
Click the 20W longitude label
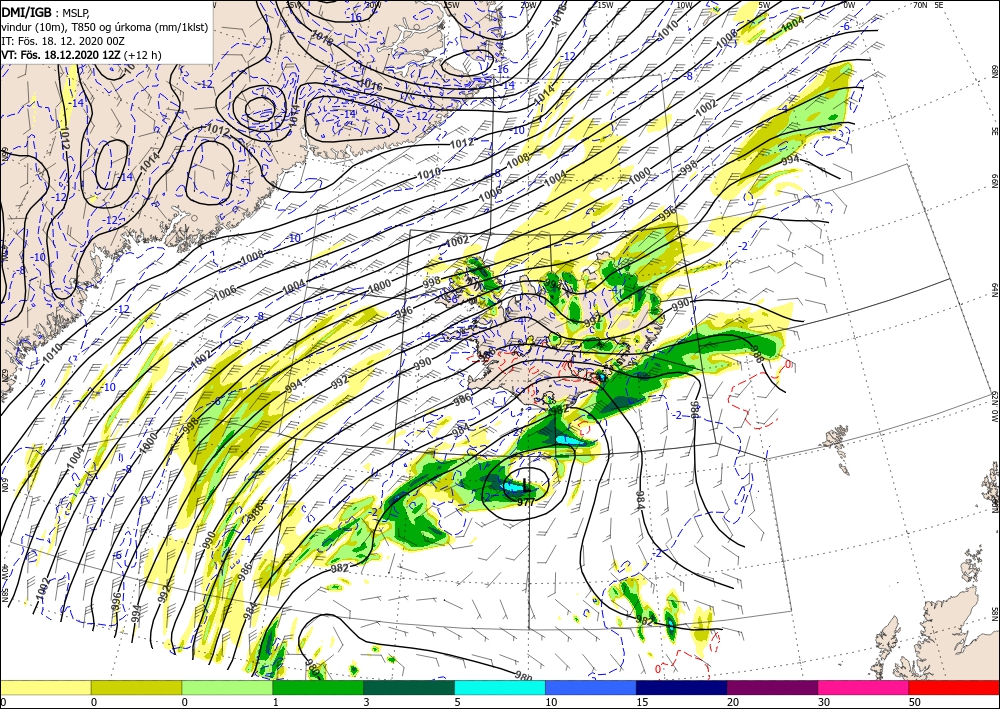point(527,4)
